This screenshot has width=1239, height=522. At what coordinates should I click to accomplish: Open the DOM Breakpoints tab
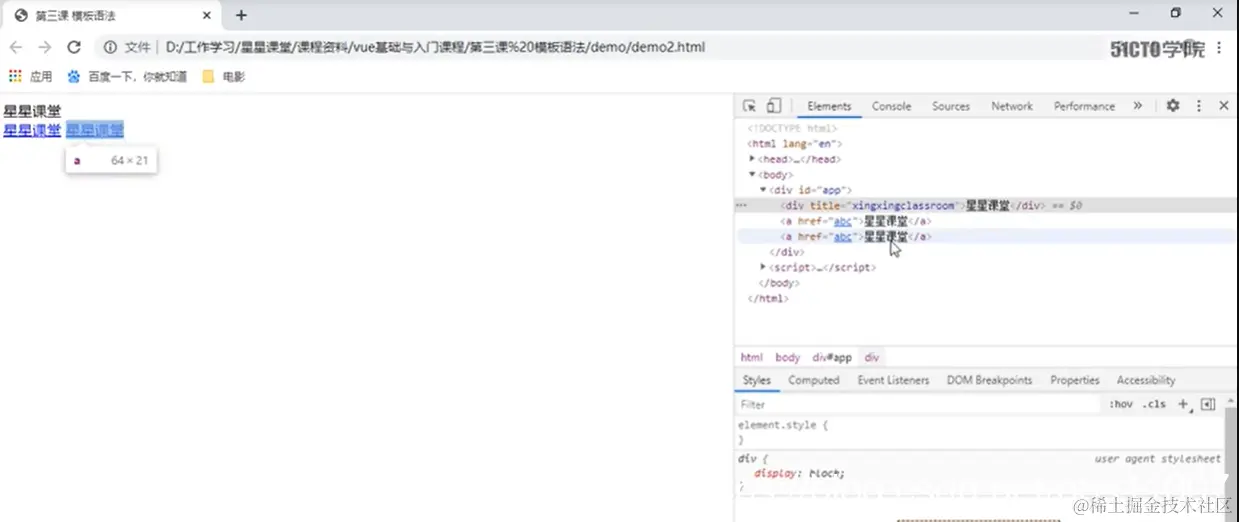989,380
